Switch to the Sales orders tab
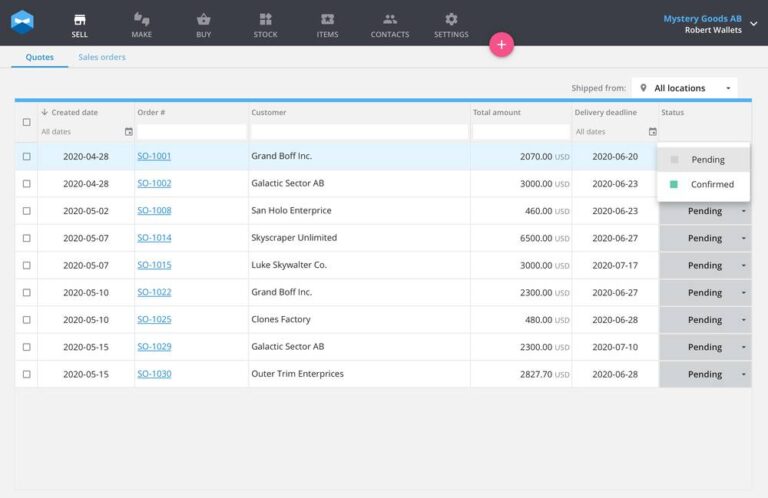768x498 pixels. (102, 57)
